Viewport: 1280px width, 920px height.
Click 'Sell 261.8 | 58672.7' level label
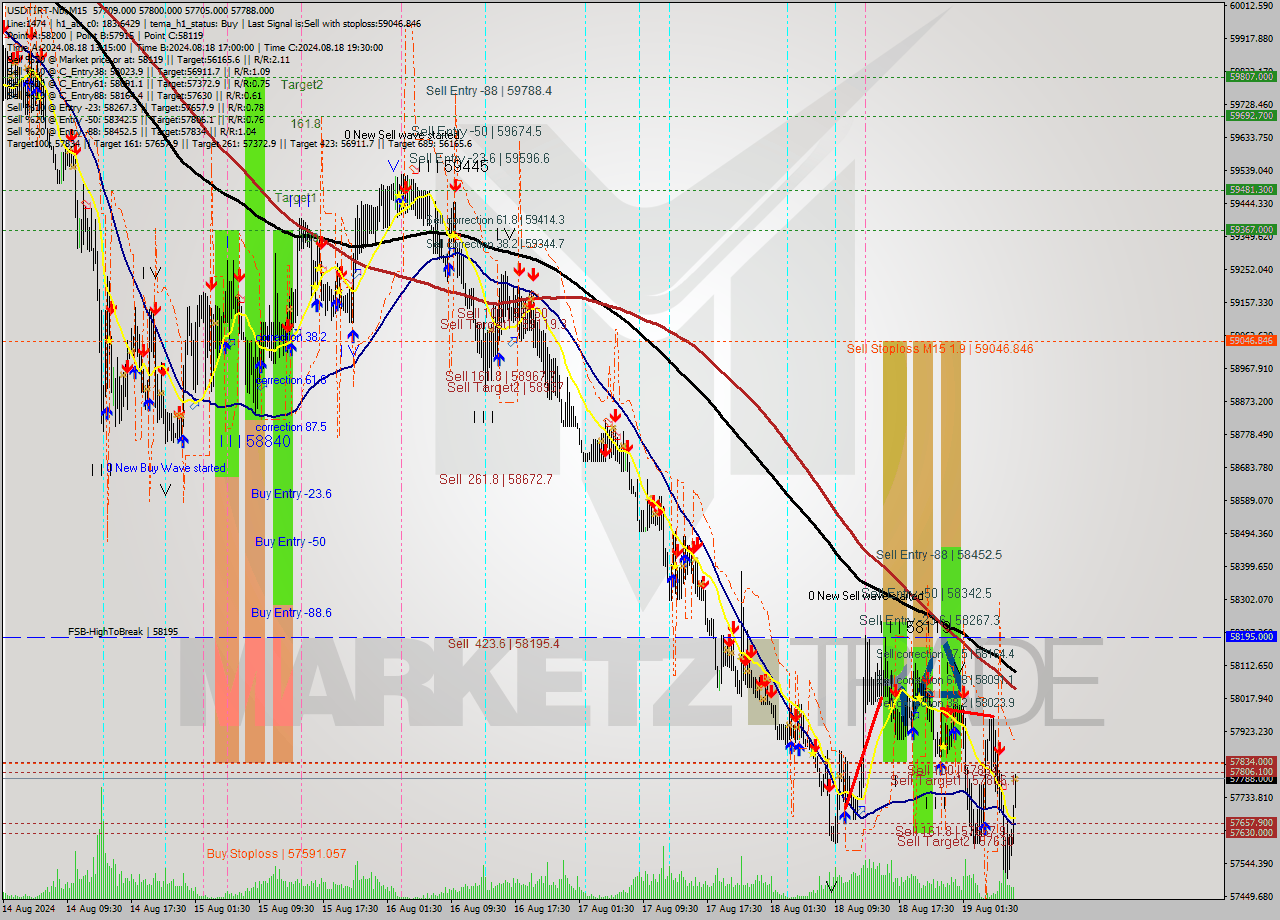tap(496, 480)
